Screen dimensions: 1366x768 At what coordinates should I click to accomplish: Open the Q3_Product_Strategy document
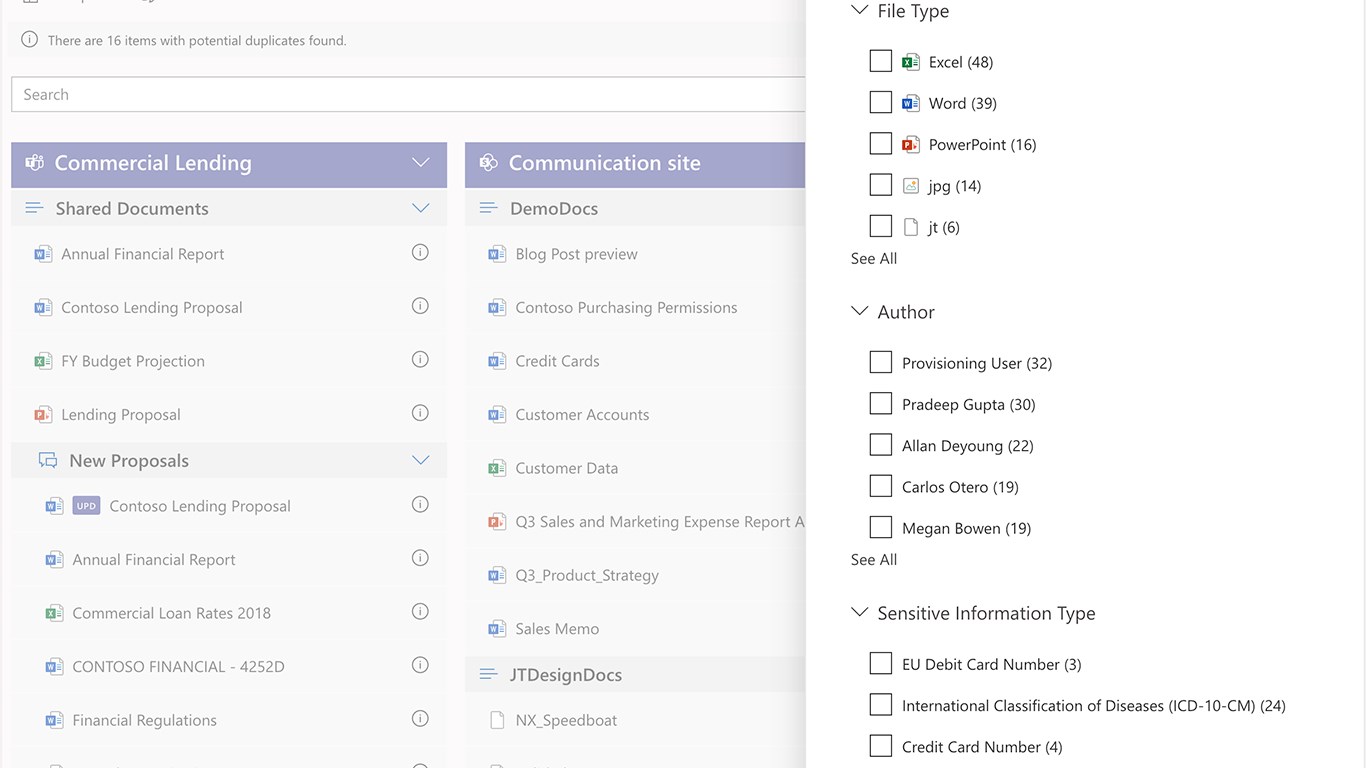pyautogui.click(x=587, y=575)
